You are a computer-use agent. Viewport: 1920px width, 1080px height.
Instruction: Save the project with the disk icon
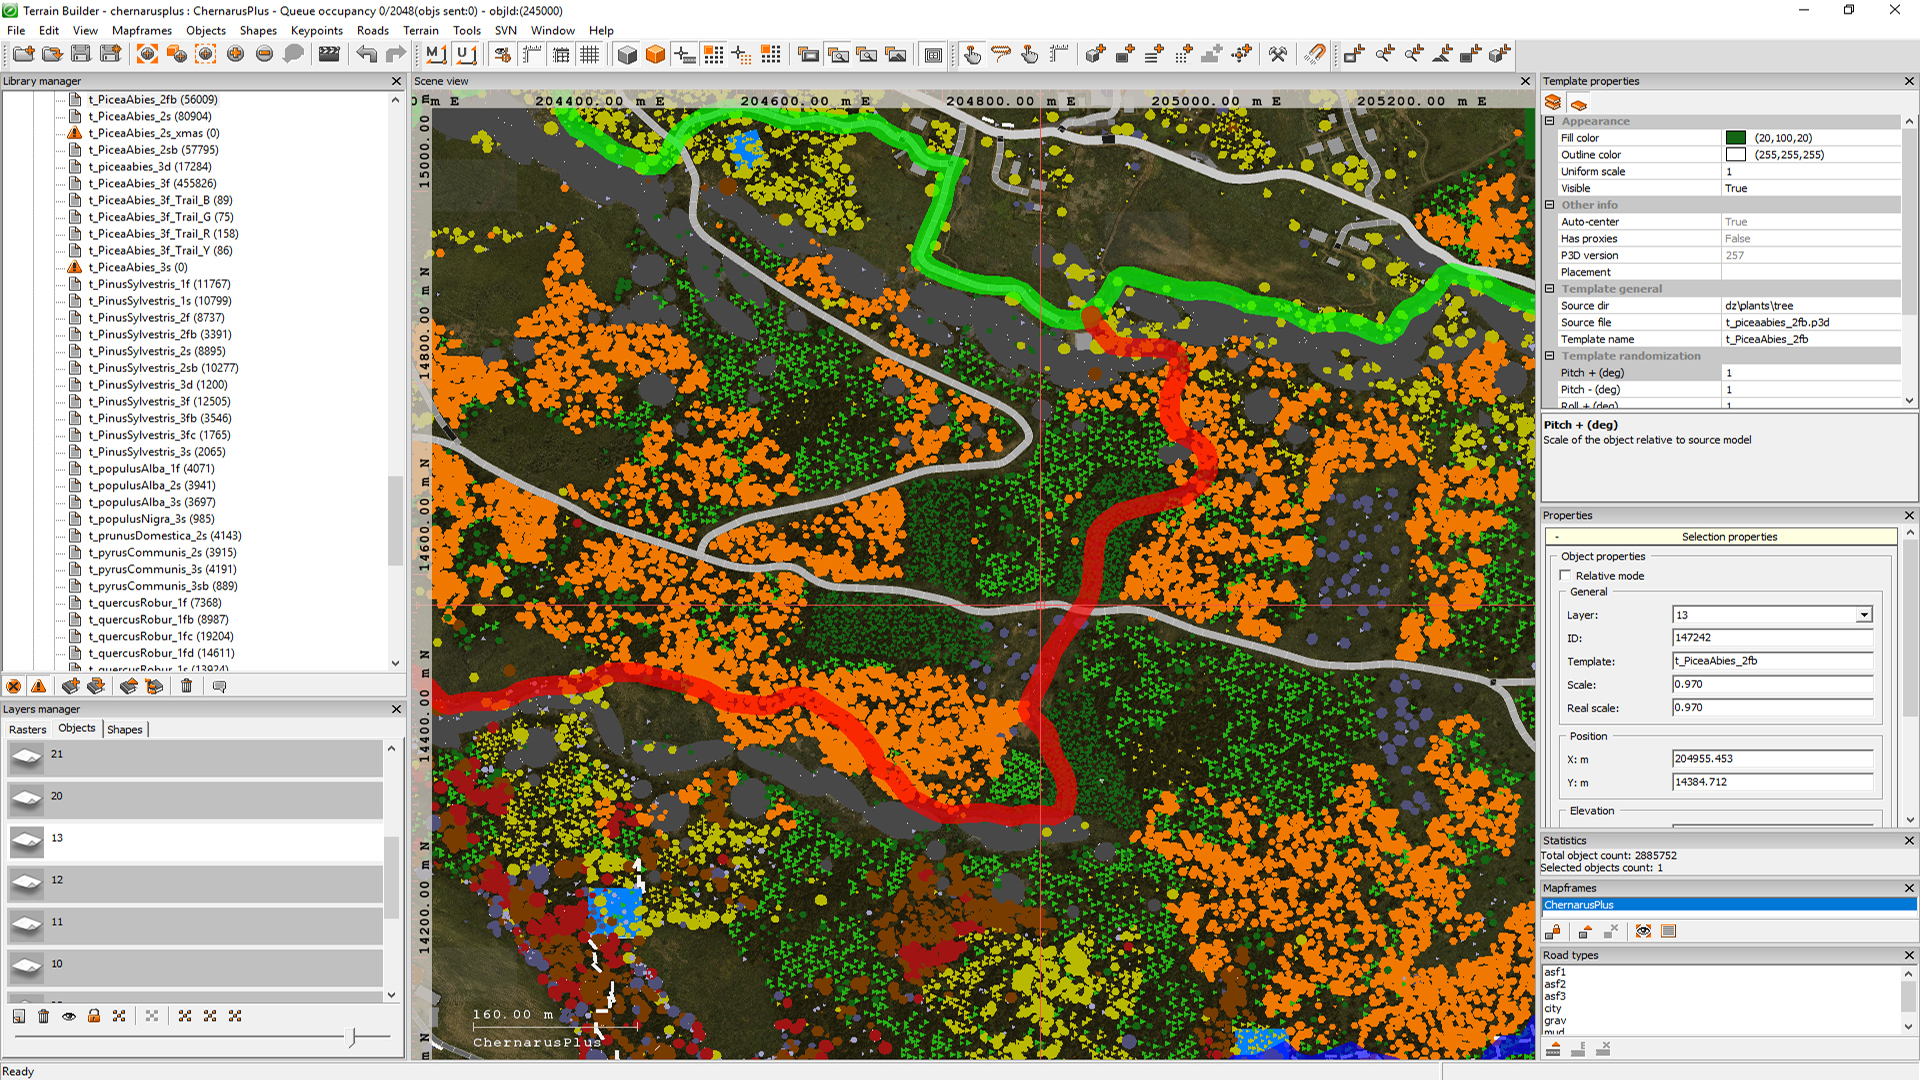(81, 54)
